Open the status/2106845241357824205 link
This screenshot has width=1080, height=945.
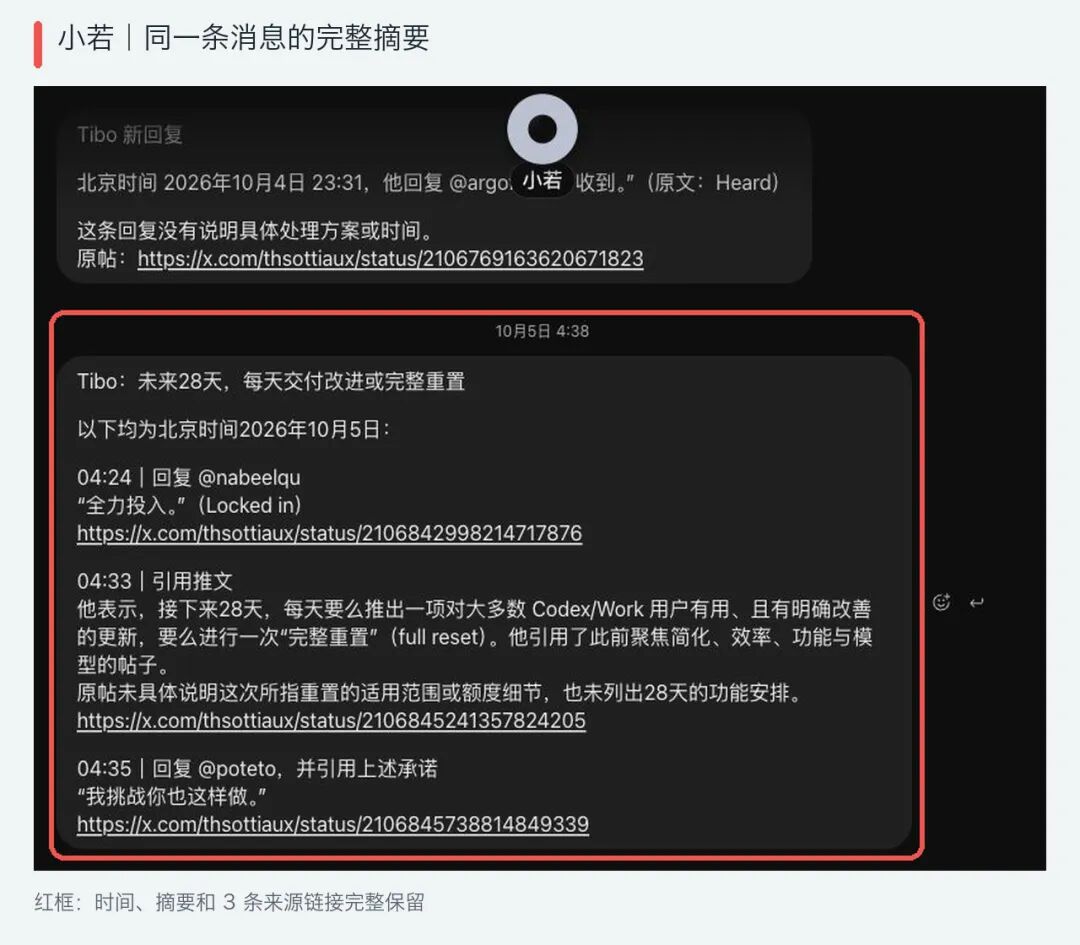point(331,720)
